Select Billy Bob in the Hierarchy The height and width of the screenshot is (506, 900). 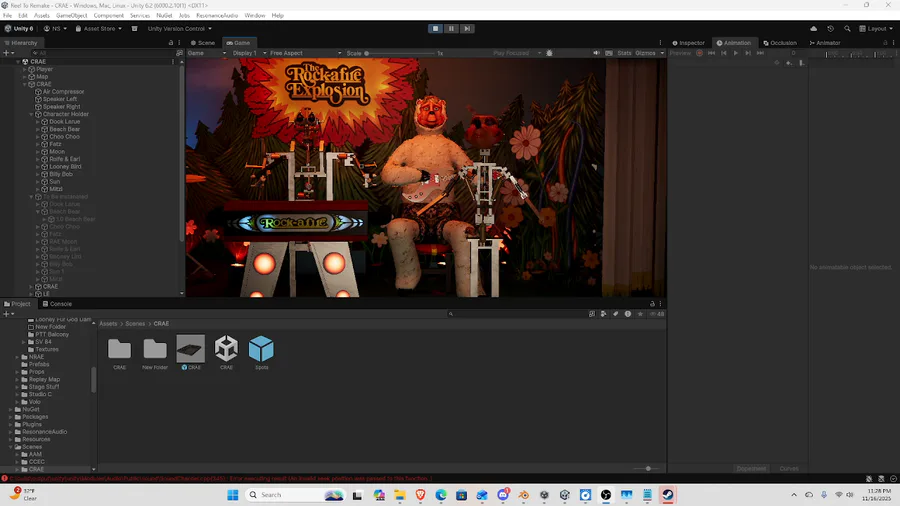point(60,174)
